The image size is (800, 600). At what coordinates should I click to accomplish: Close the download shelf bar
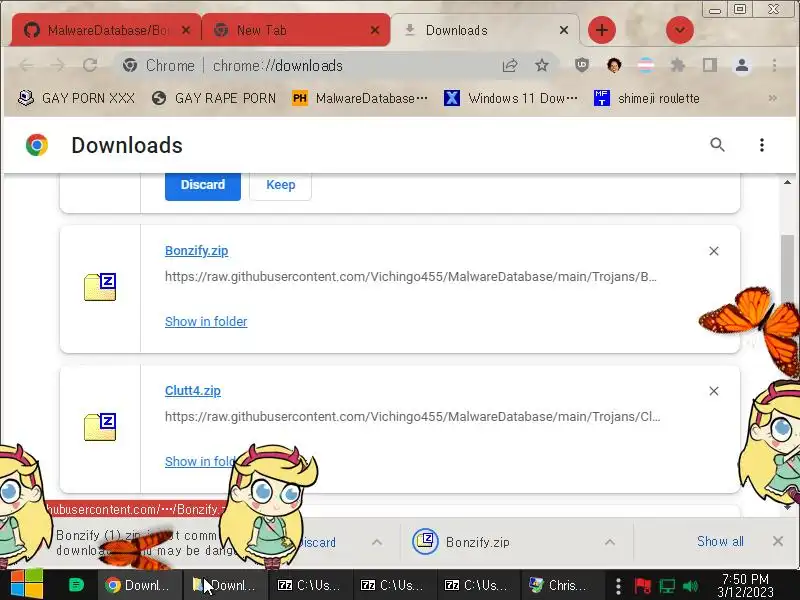(x=778, y=541)
